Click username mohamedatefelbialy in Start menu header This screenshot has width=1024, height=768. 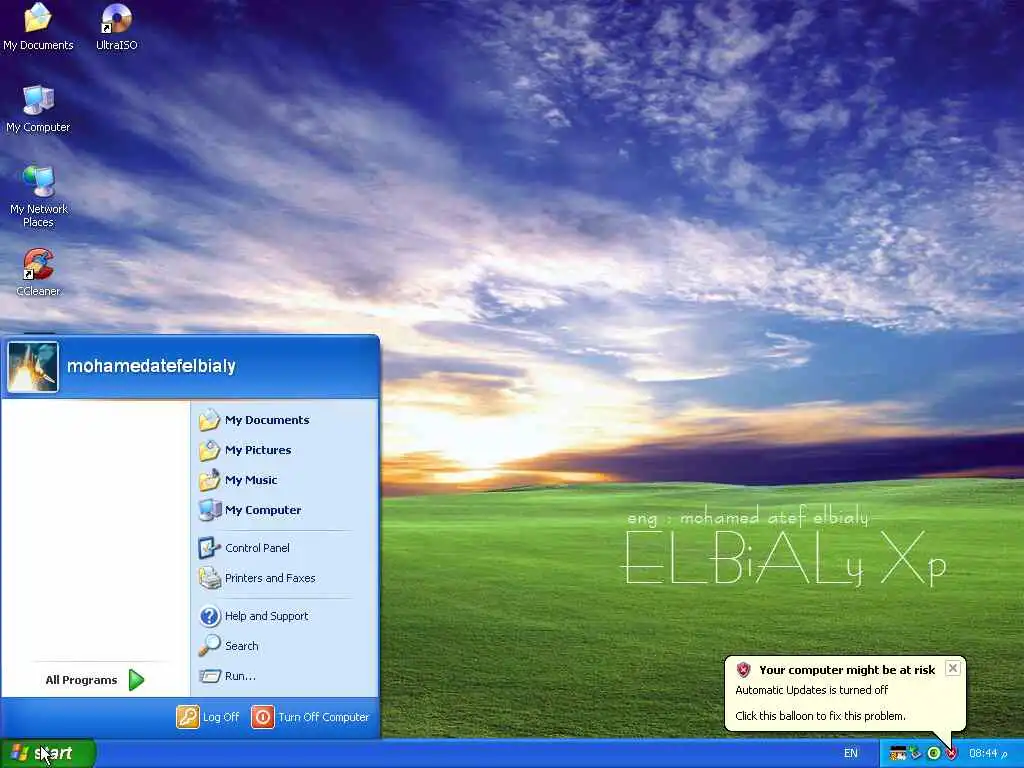152,366
